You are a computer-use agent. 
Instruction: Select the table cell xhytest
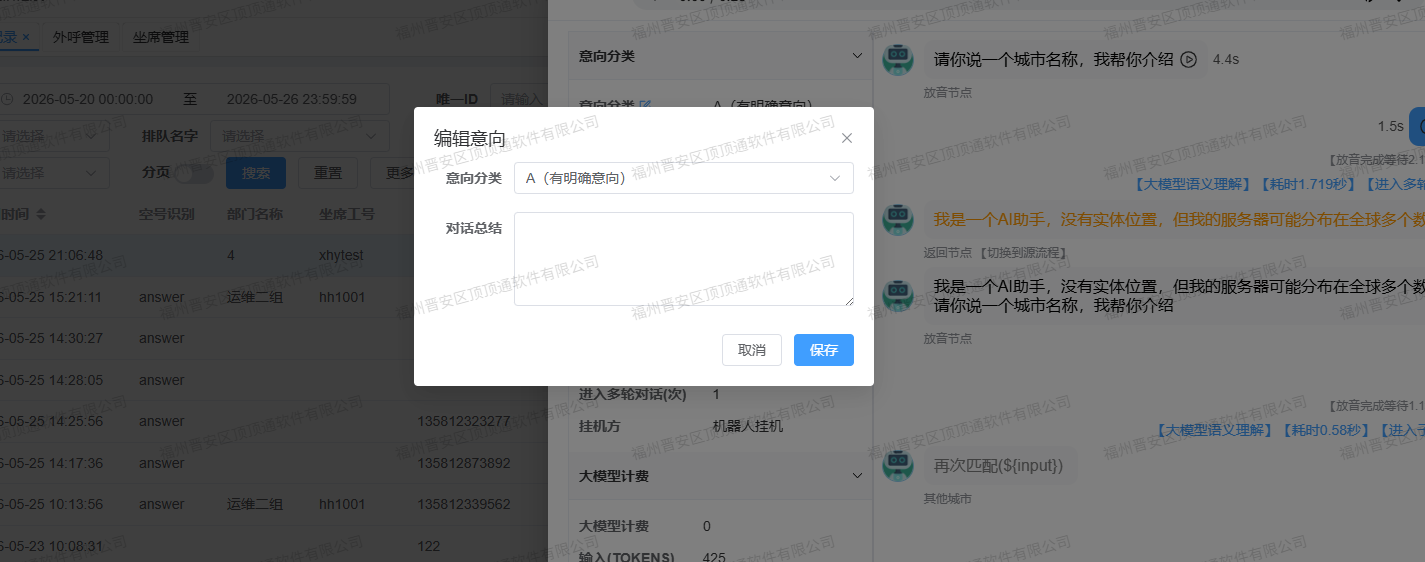341,255
